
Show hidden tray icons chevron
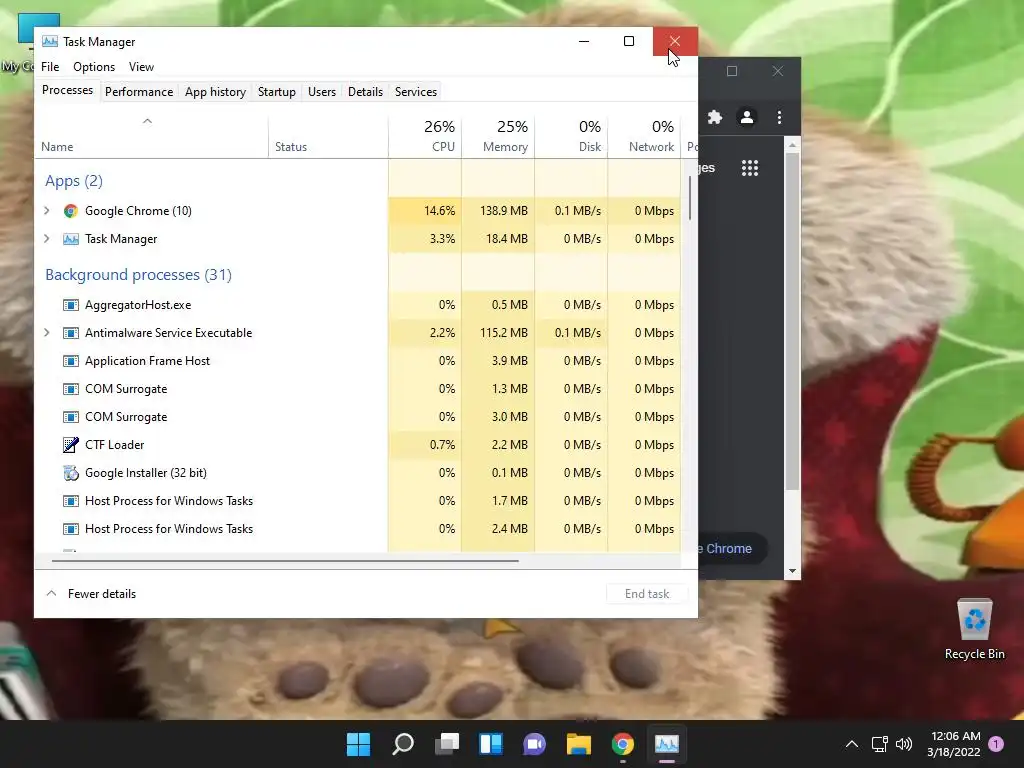coord(852,744)
